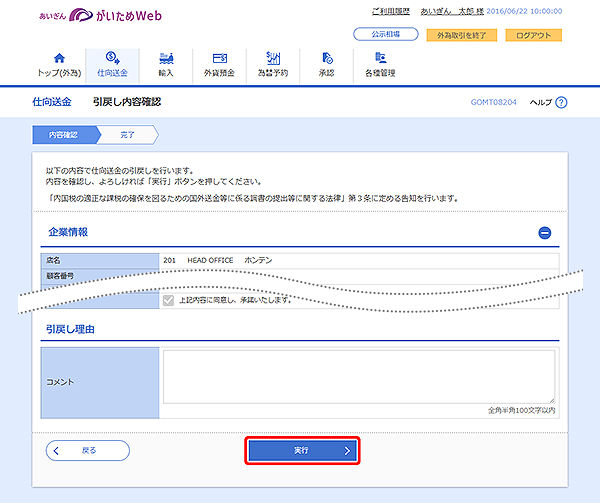Viewport: 600px width, 503px height.
Task: Click the ヘルプ question mark icon
Action: 561,103
